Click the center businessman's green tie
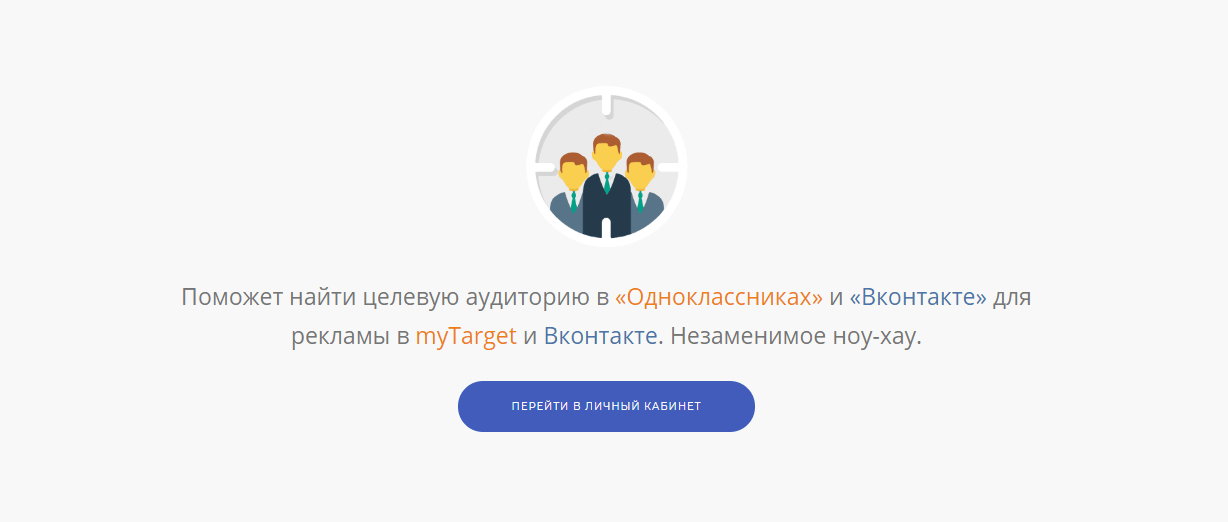 pyautogui.click(x=606, y=182)
